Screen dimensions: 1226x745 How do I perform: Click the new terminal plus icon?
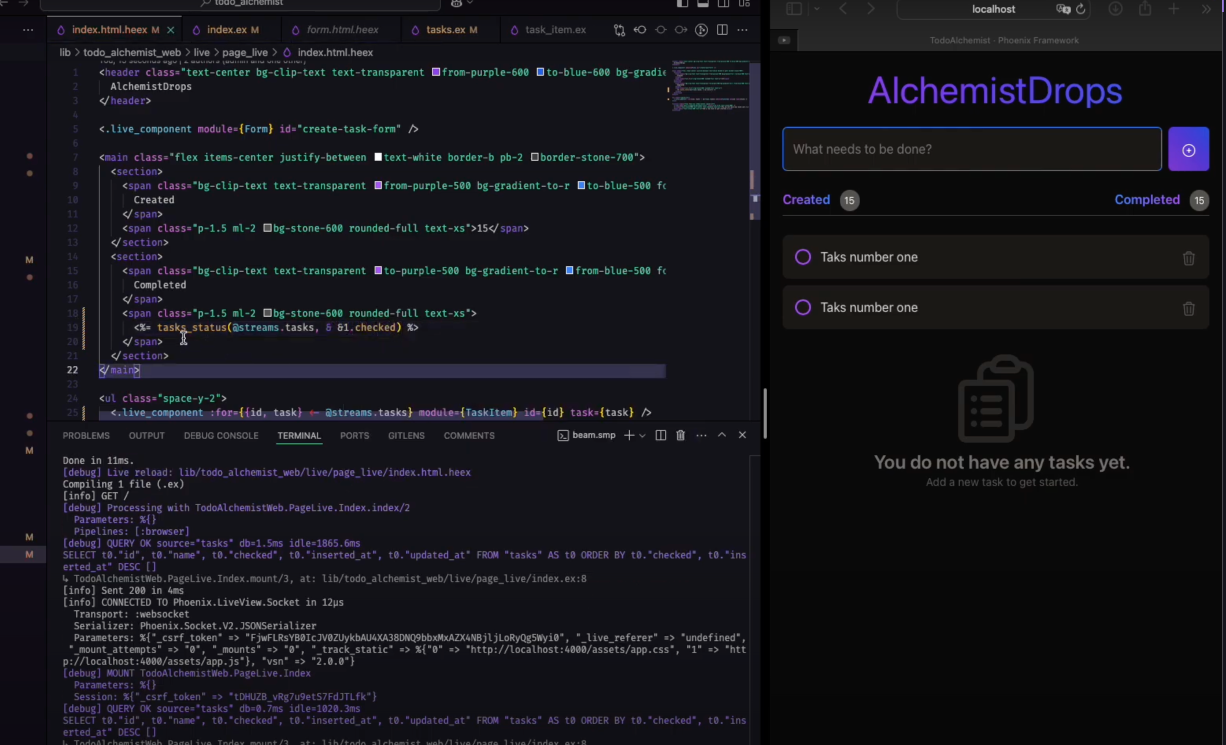click(629, 436)
